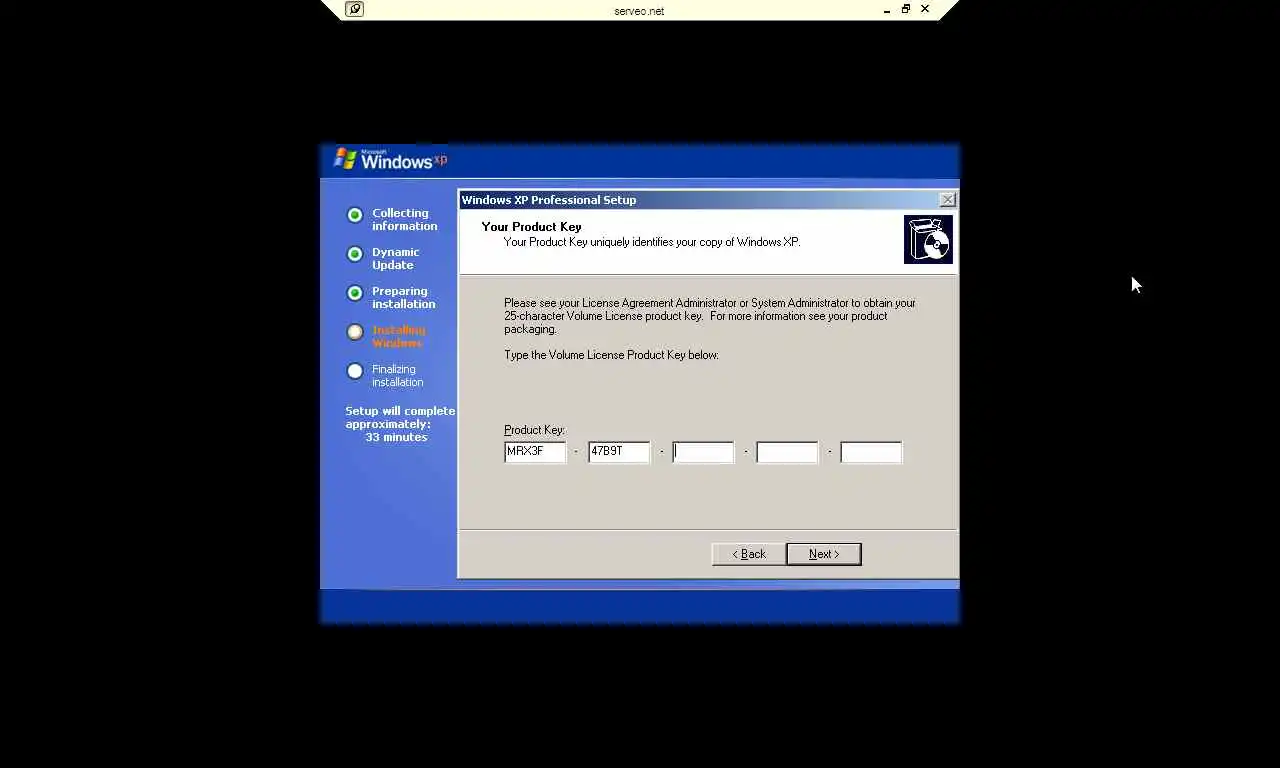This screenshot has height=768, width=1280.
Task: Click the serveo.net title text
Action: (639, 11)
